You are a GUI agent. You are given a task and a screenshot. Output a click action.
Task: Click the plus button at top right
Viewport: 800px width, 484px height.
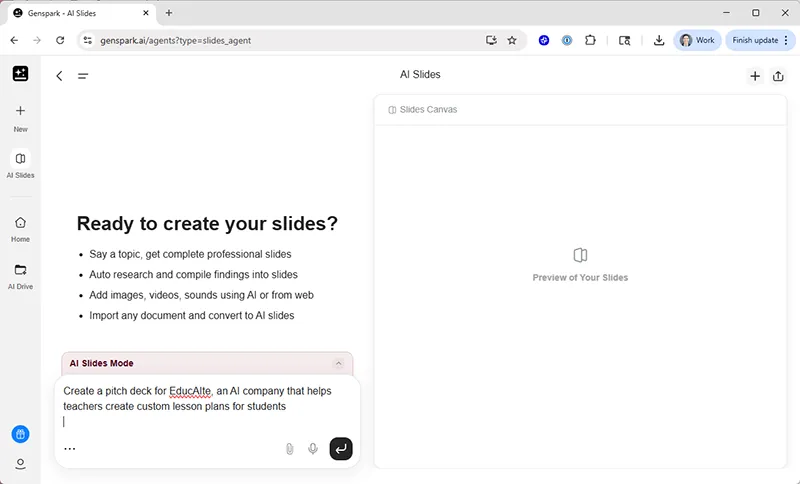tap(755, 76)
